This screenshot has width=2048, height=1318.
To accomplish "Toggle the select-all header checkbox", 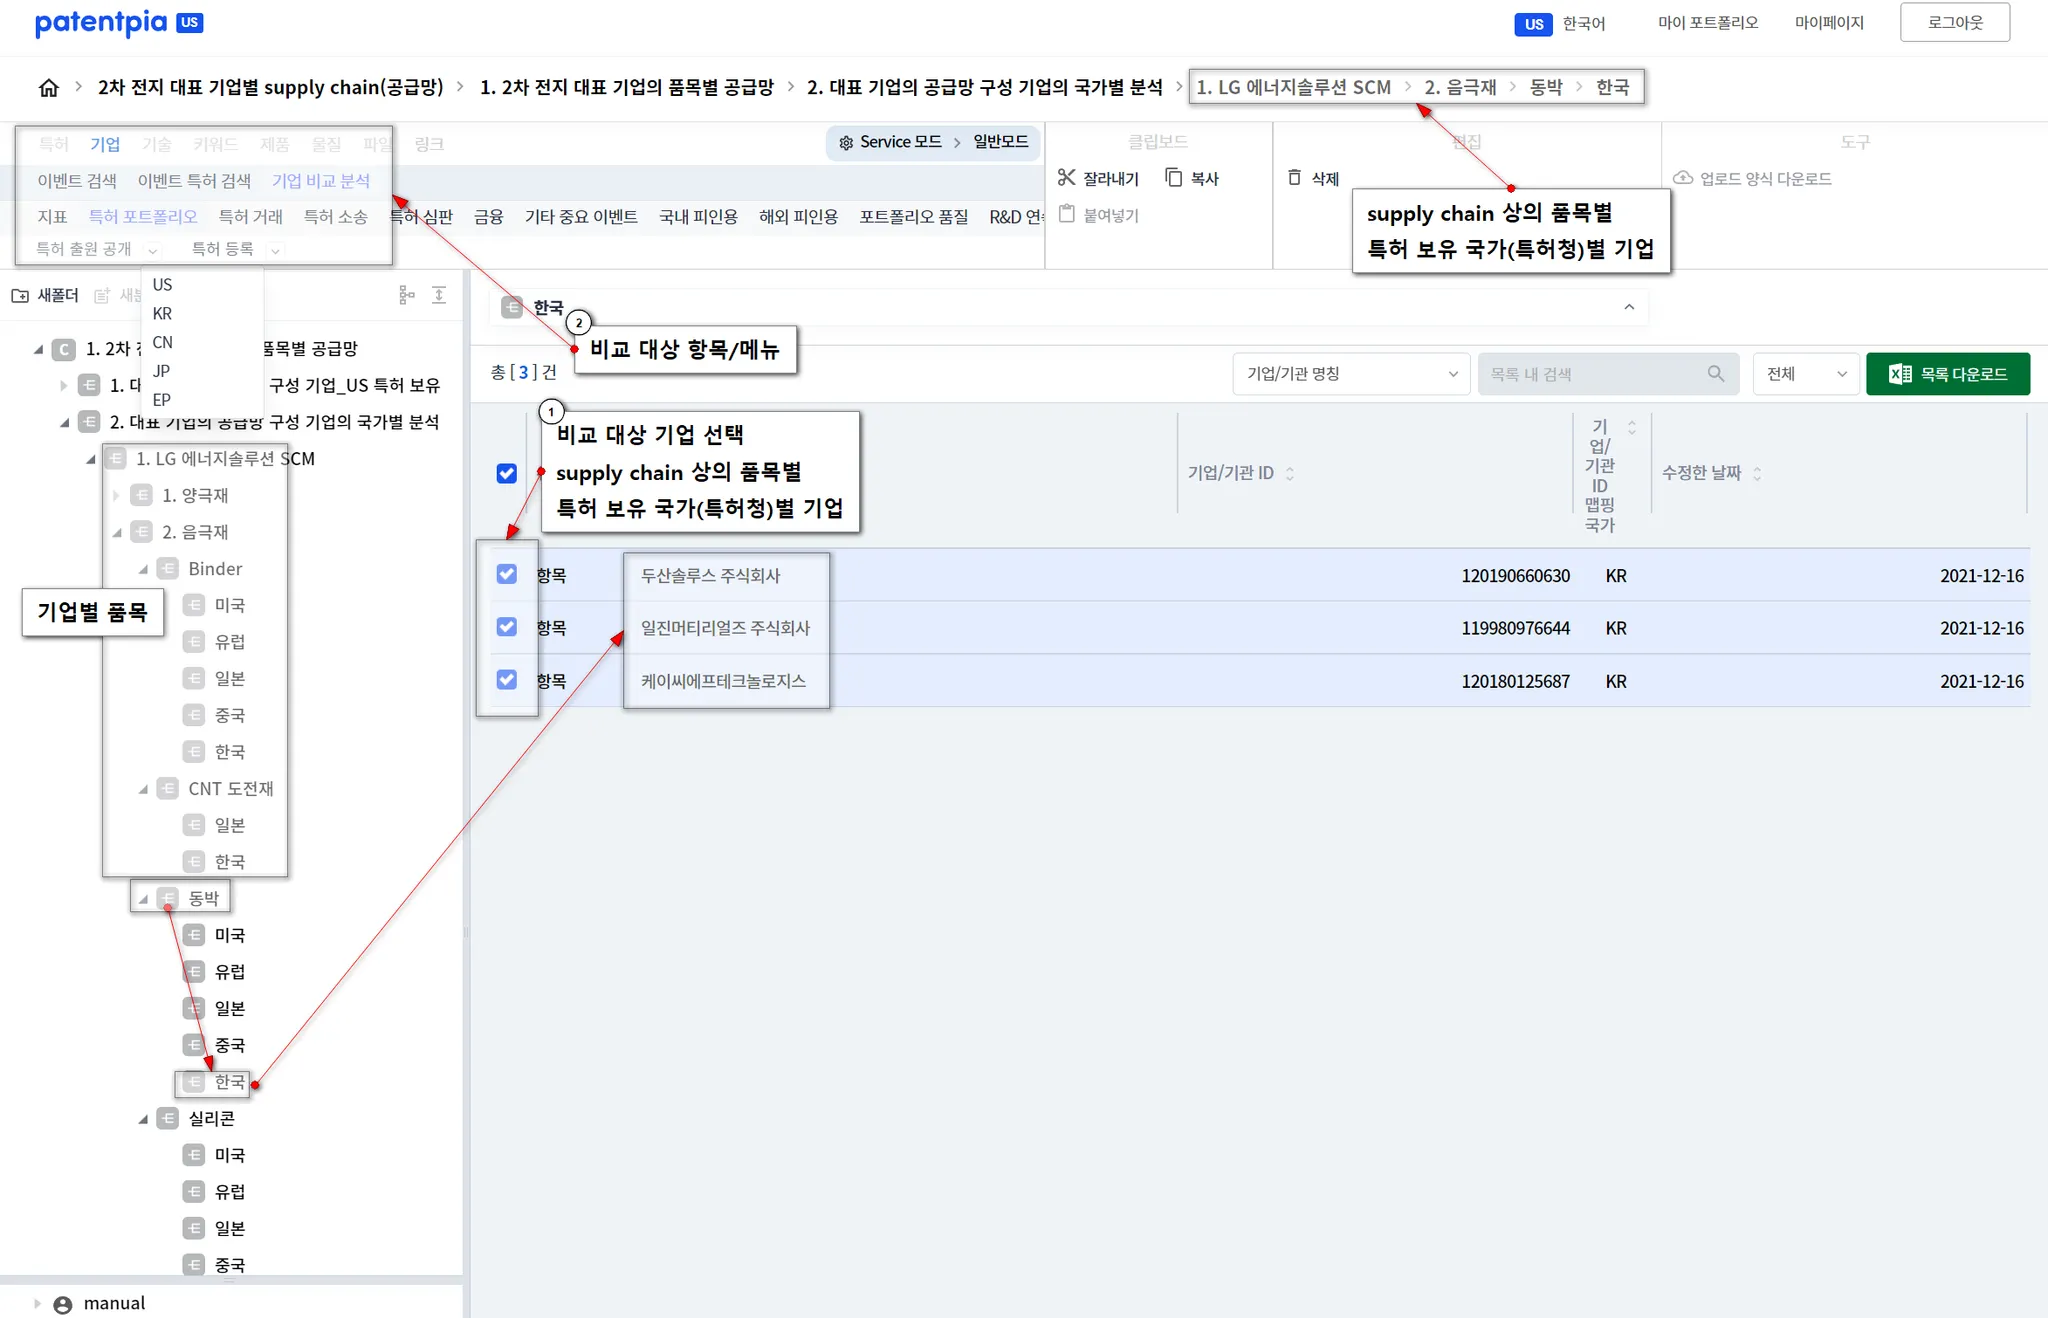I will [x=507, y=473].
